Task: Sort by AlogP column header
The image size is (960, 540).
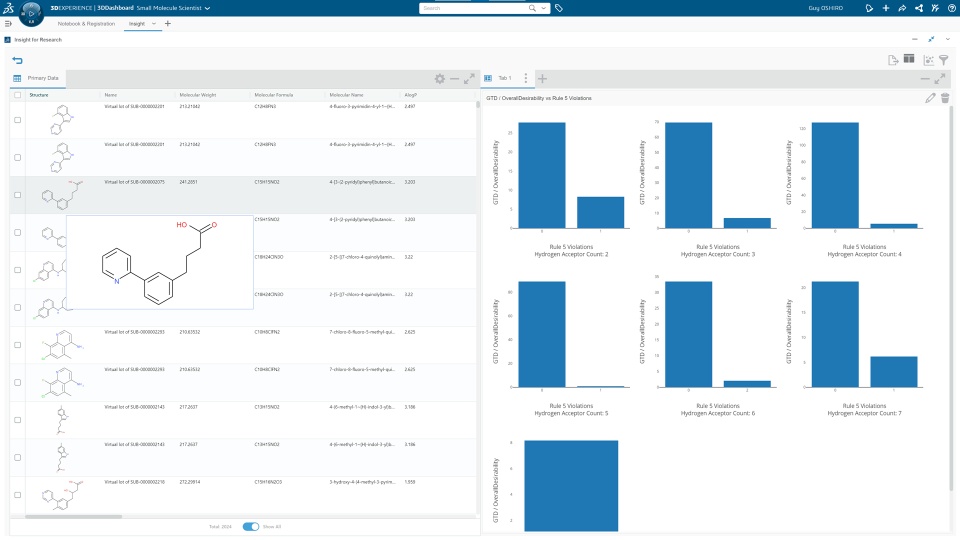Action: [411, 95]
